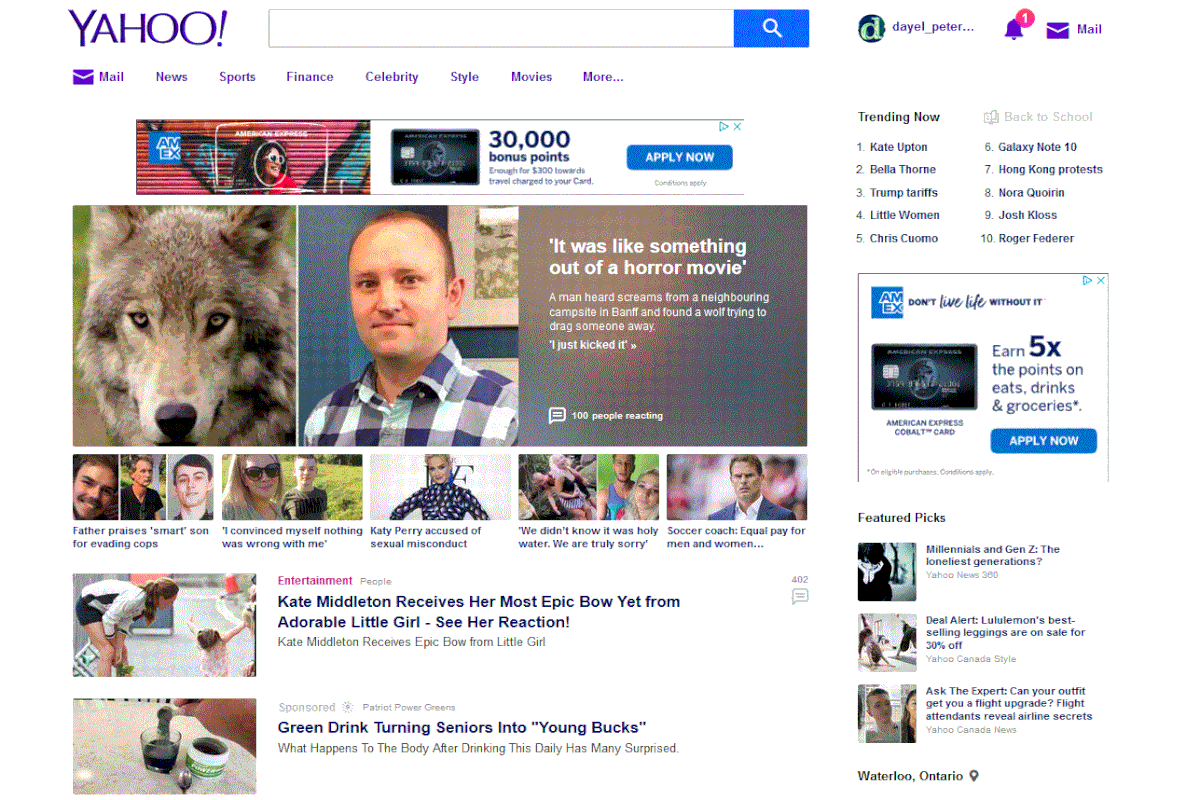The image size is (1186, 800).
Task: Click the dayel_peter profile avatar
Action: tap(871, 29)
